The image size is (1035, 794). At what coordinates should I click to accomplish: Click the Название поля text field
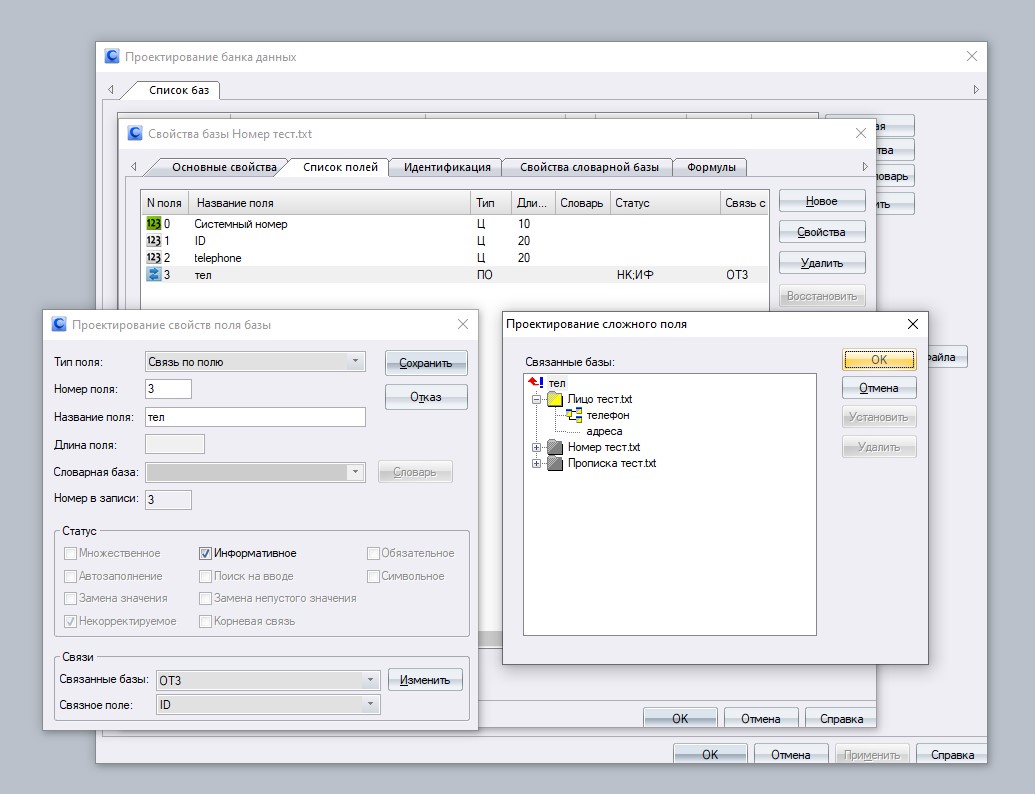coord(255,416)
